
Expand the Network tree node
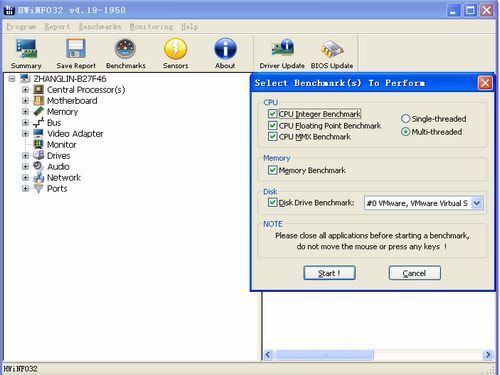[25, 177]
